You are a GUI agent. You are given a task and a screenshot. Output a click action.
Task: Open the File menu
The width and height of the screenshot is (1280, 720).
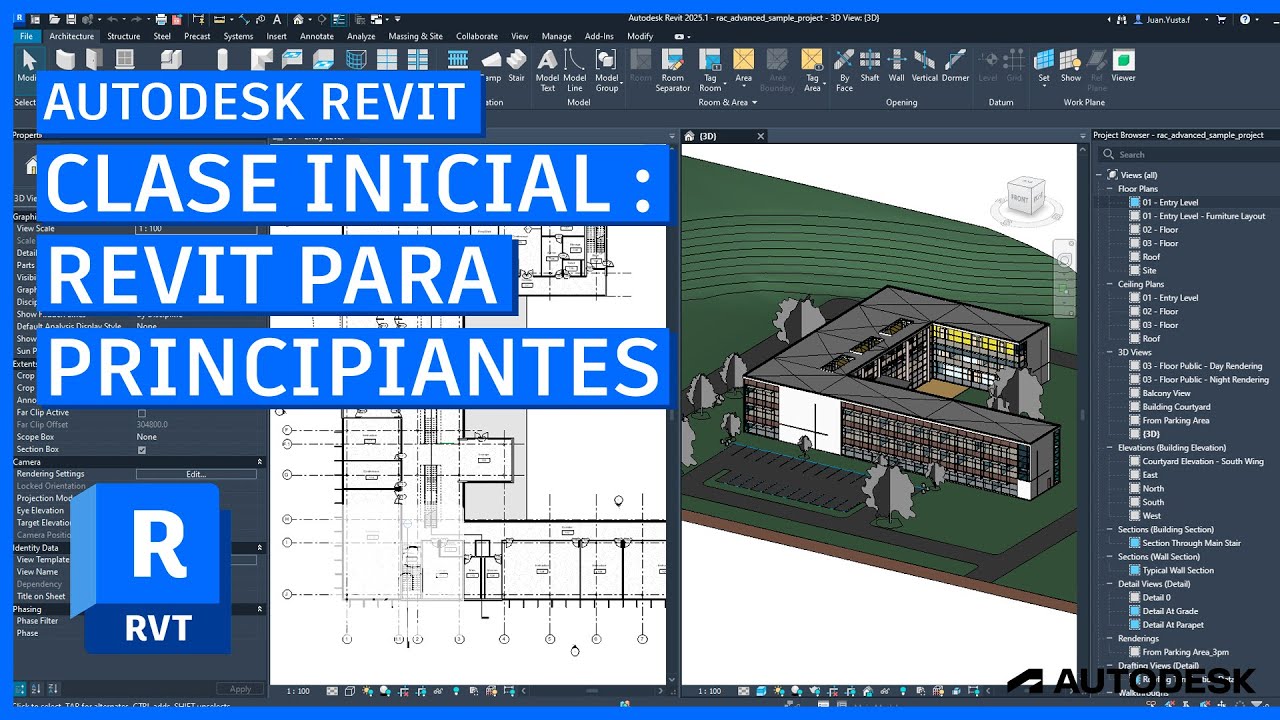point(26,36)
